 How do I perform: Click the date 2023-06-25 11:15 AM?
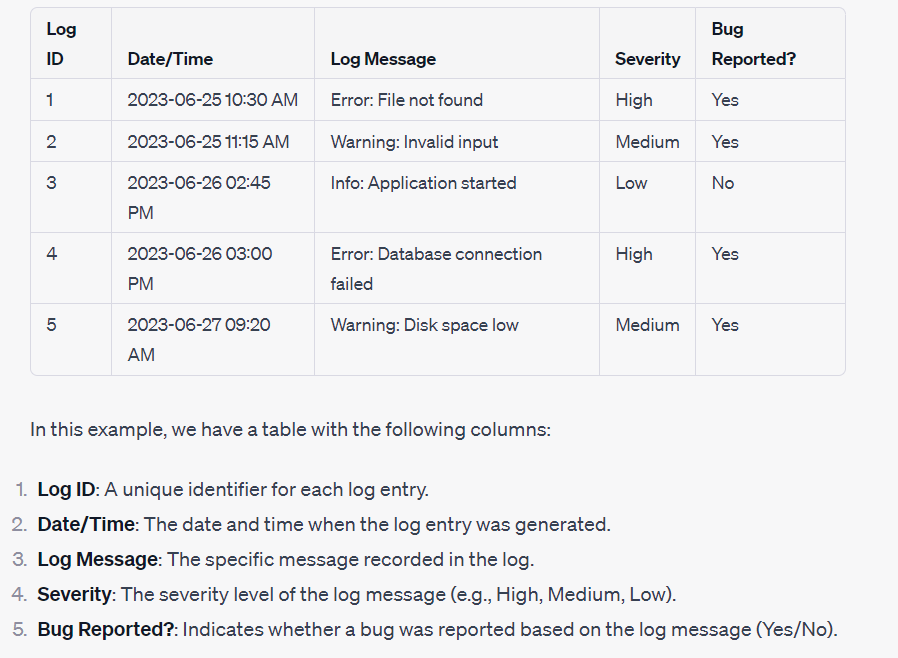tap(208, 141)
